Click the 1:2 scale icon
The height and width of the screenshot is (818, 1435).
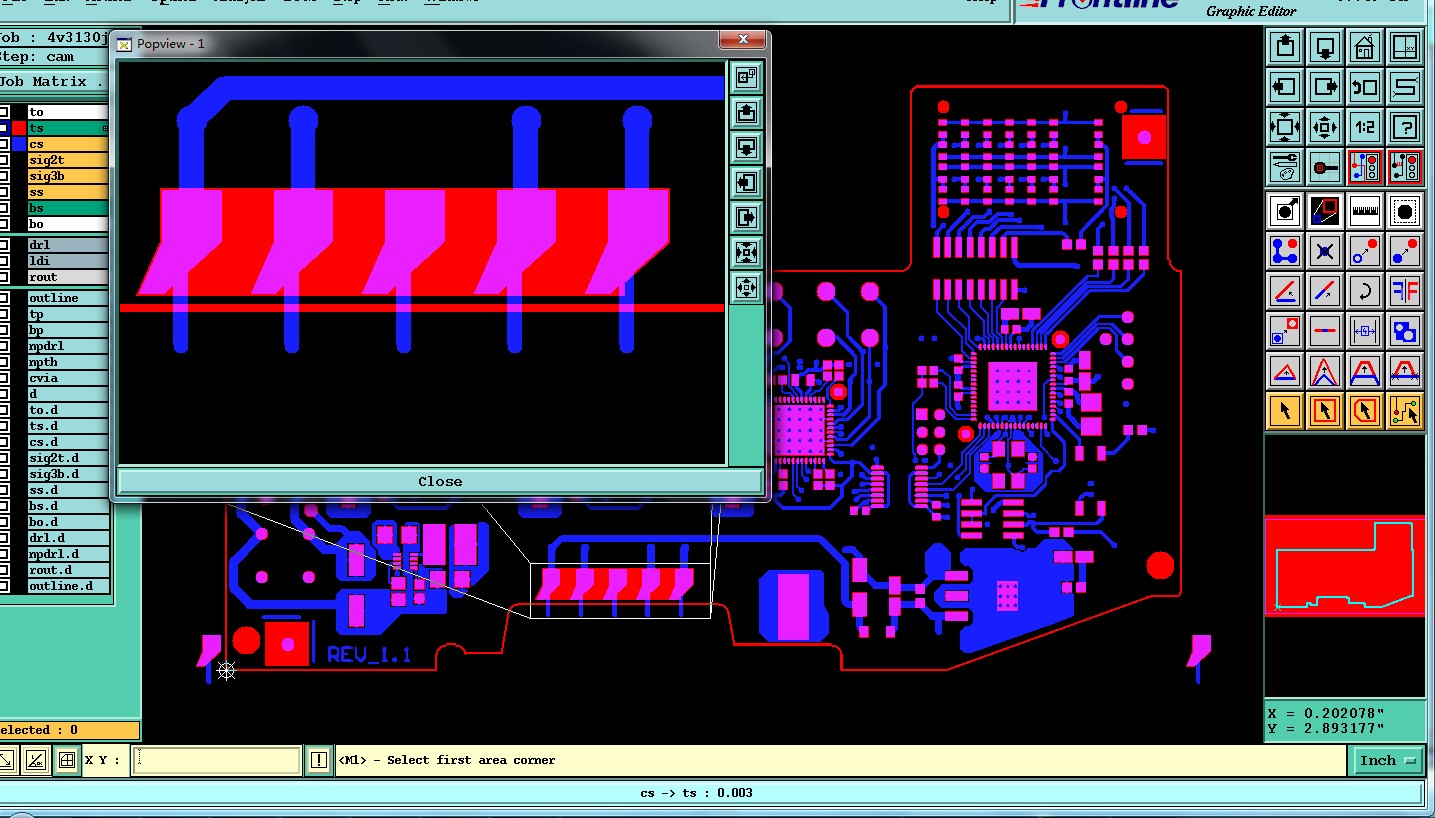pyautogui.click(x=1365, y=126)
